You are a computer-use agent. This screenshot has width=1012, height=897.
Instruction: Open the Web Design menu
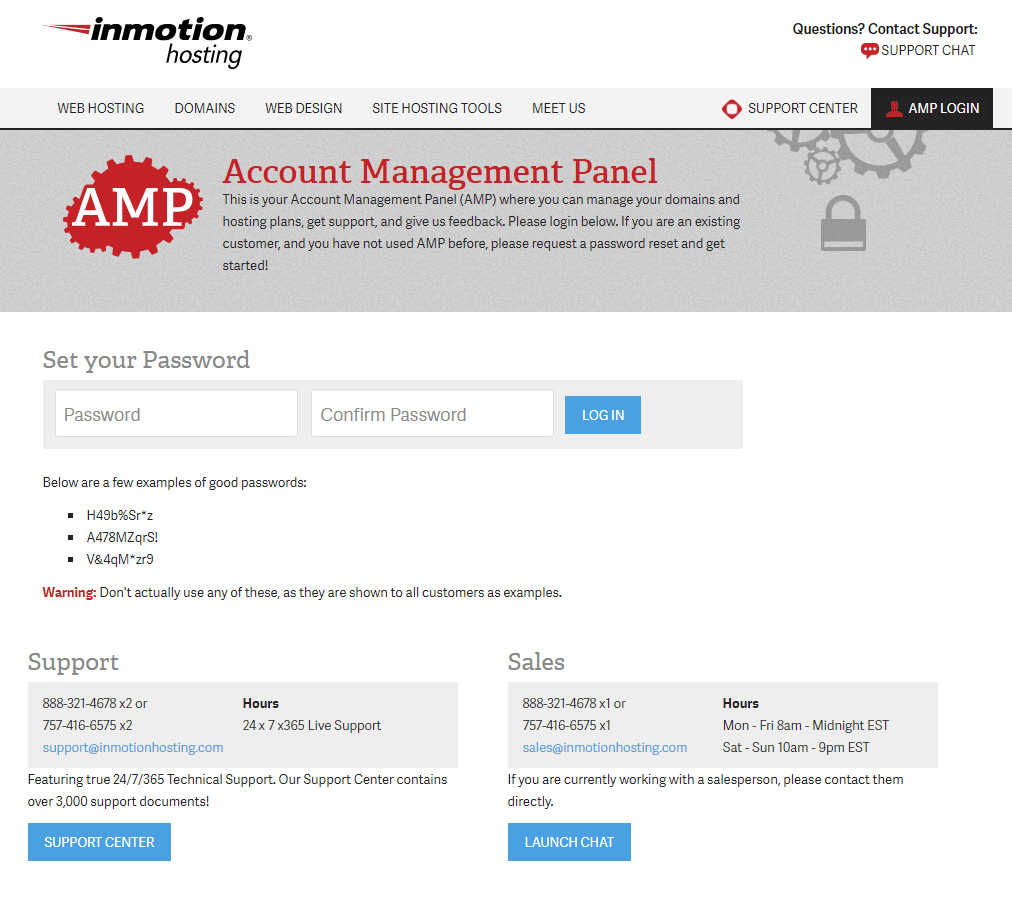point(303,108)
